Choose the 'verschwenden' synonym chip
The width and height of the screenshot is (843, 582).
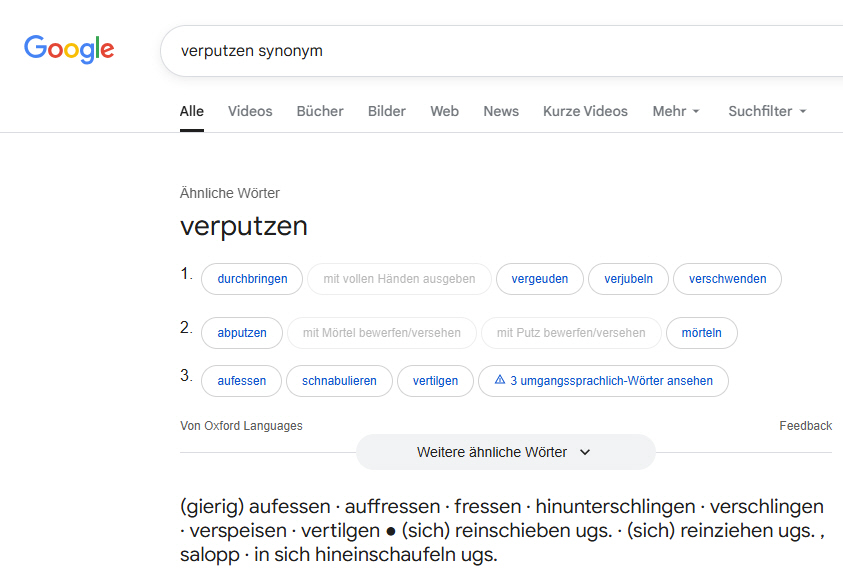[x=727, y=279]
